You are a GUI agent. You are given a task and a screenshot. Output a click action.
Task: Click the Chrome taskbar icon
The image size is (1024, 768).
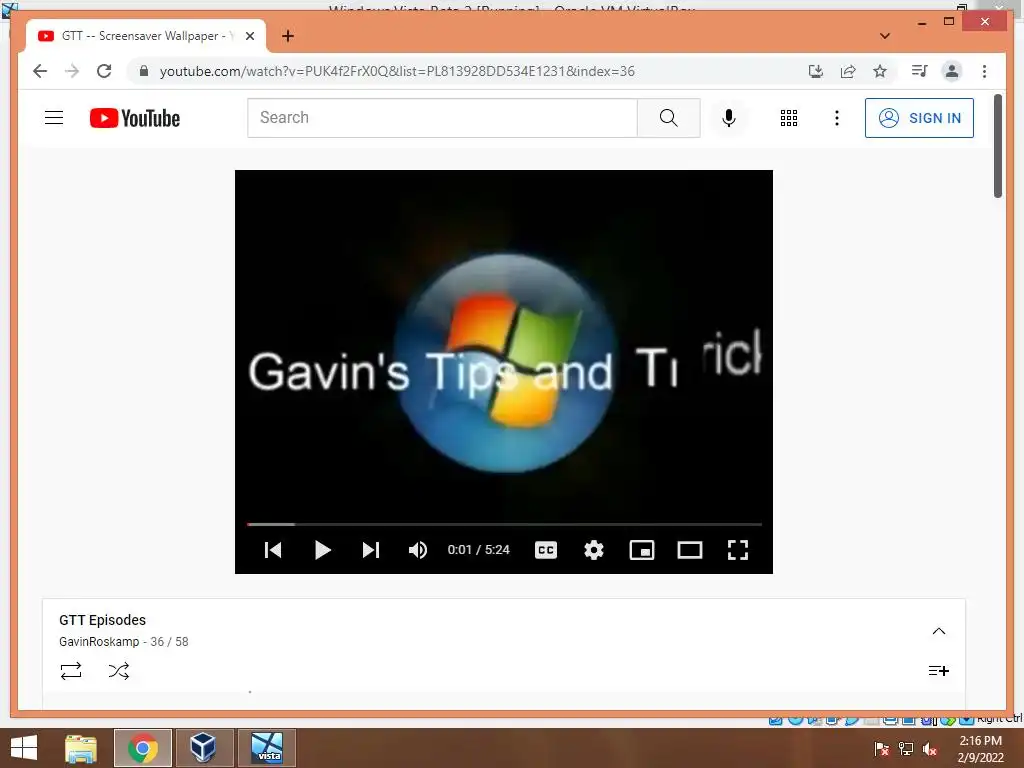142,748
